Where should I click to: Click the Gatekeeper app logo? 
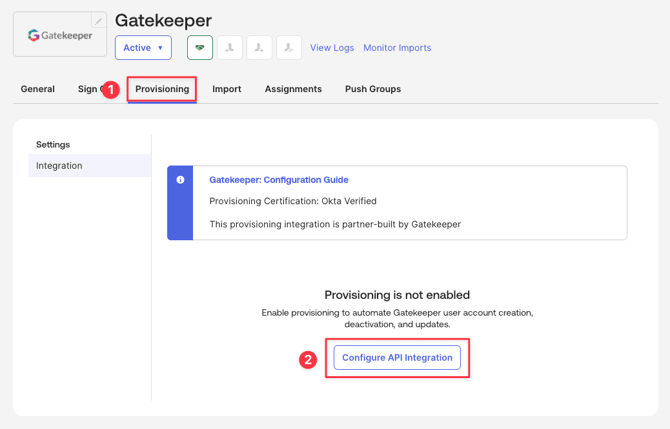pyautogui.click(x=59, y=36)
